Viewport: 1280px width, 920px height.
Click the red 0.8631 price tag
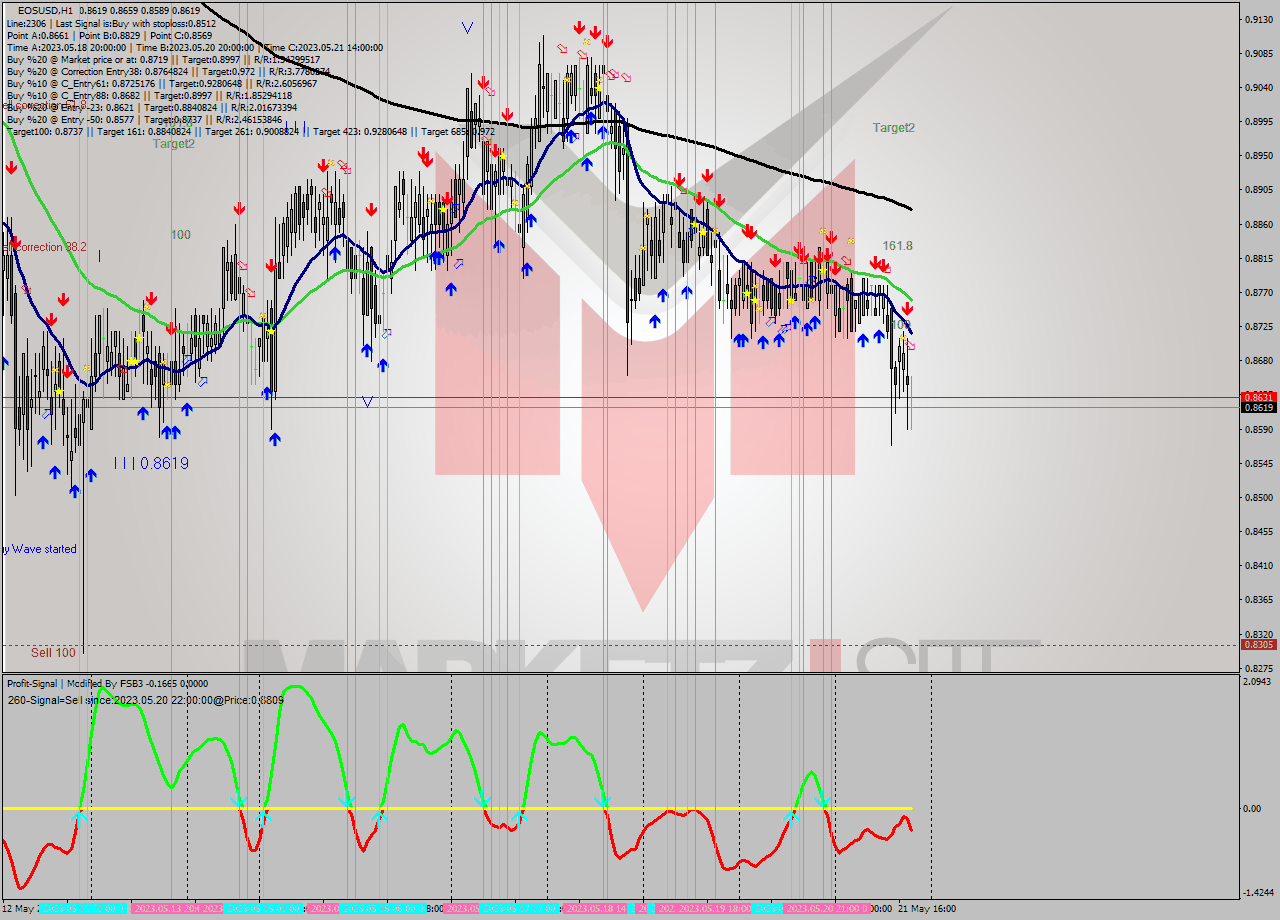pos(1258,397)
